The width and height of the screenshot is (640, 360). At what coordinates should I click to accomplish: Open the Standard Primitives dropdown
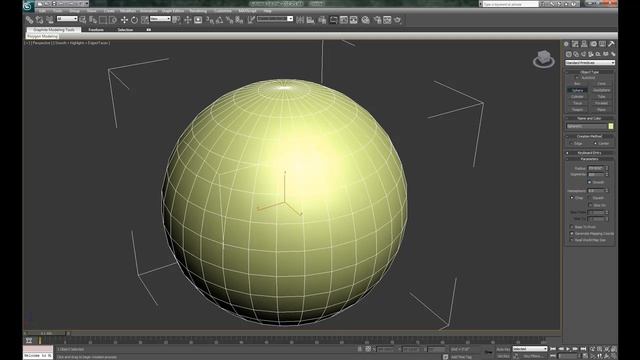point(590,62)
